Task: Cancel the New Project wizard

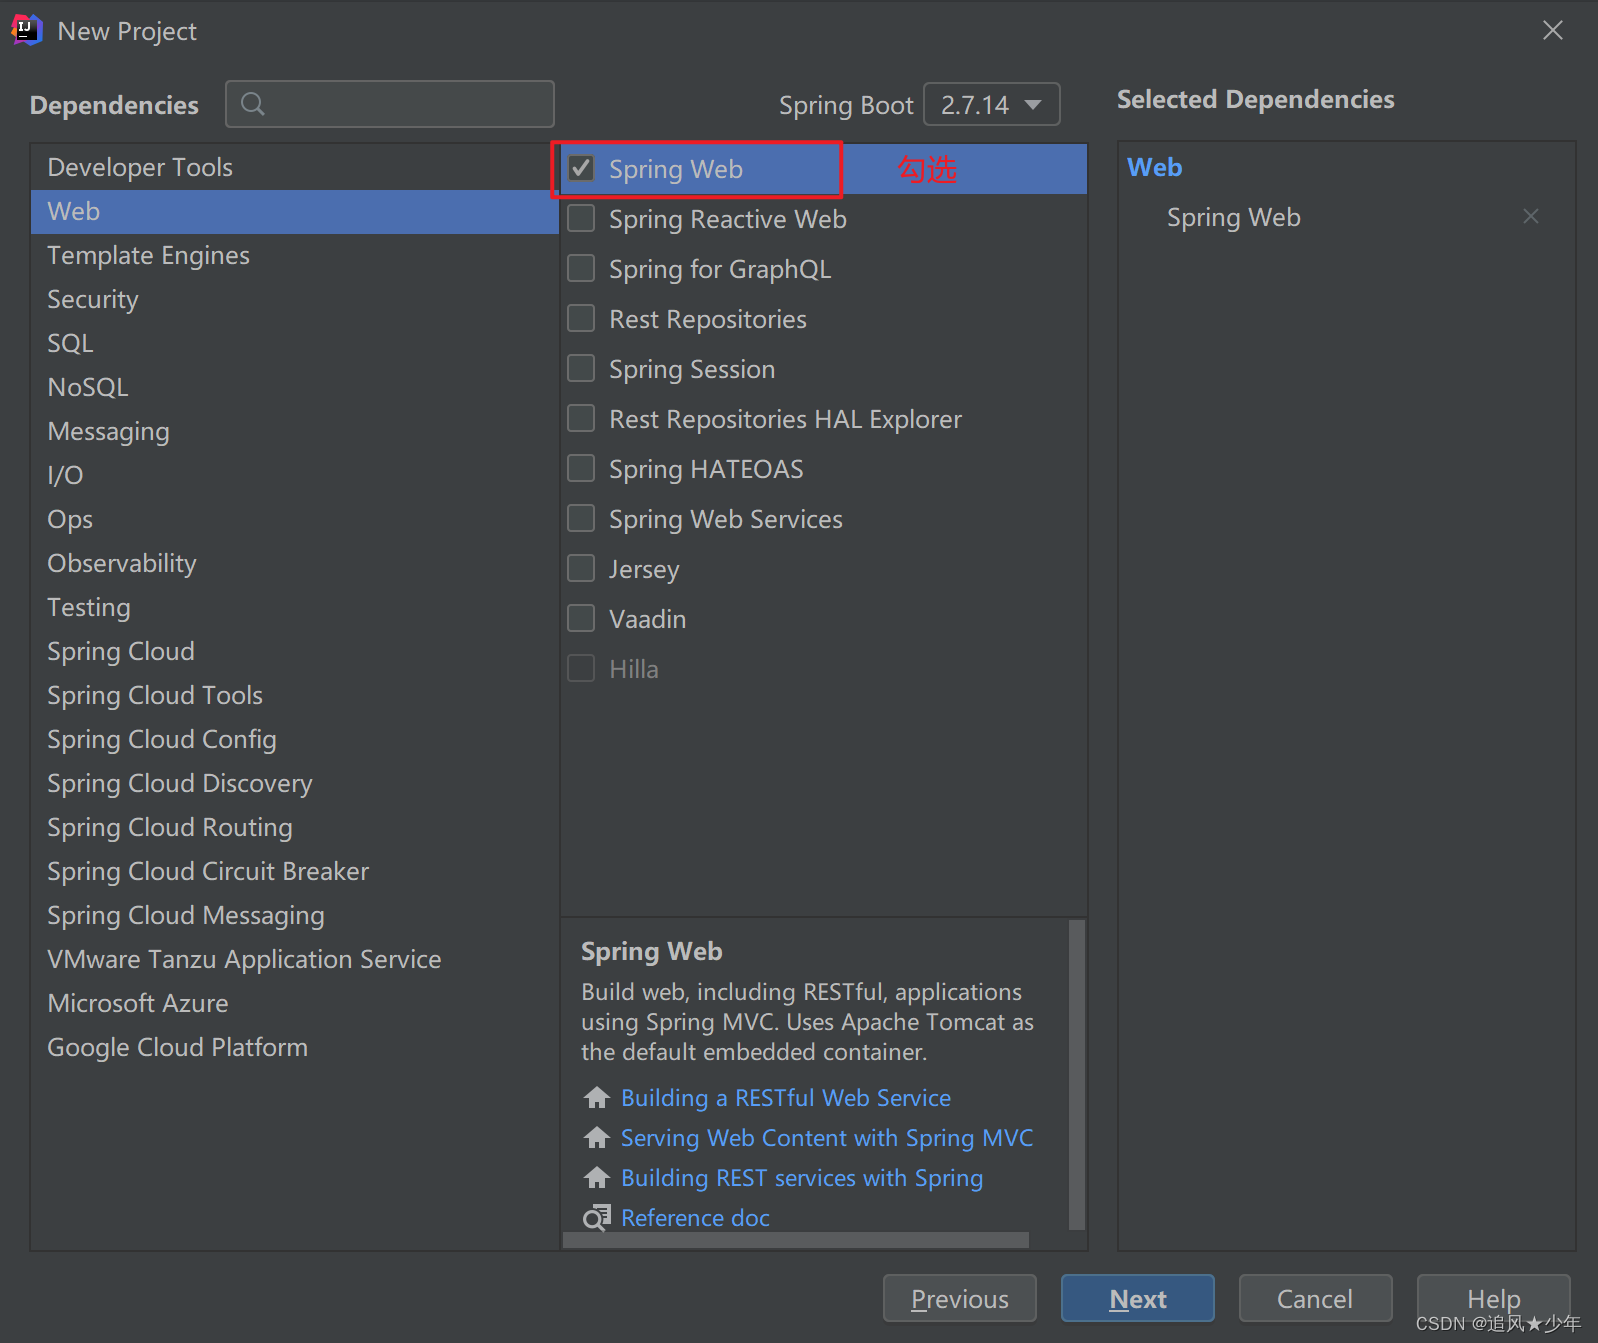Action: tap(1315, 1298)
